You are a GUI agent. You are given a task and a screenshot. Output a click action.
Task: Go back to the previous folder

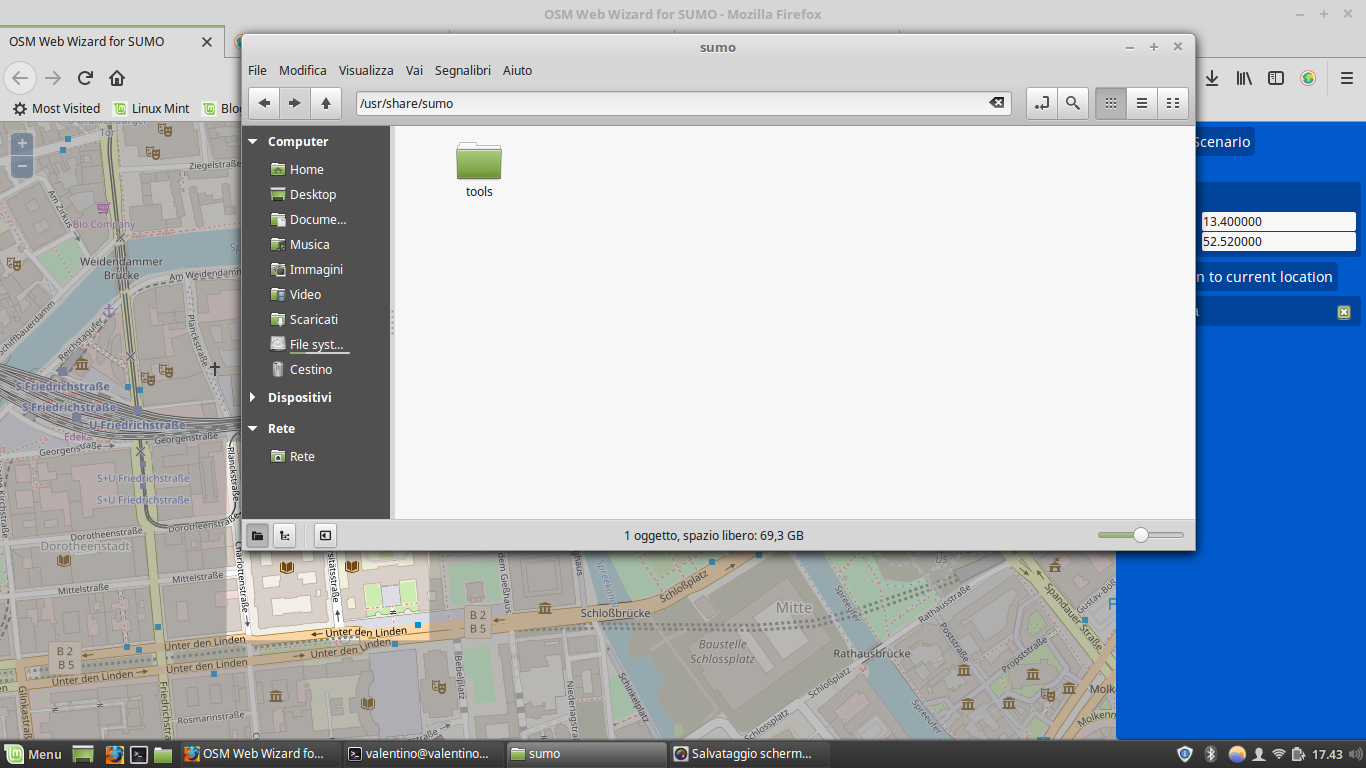(264, 103)
